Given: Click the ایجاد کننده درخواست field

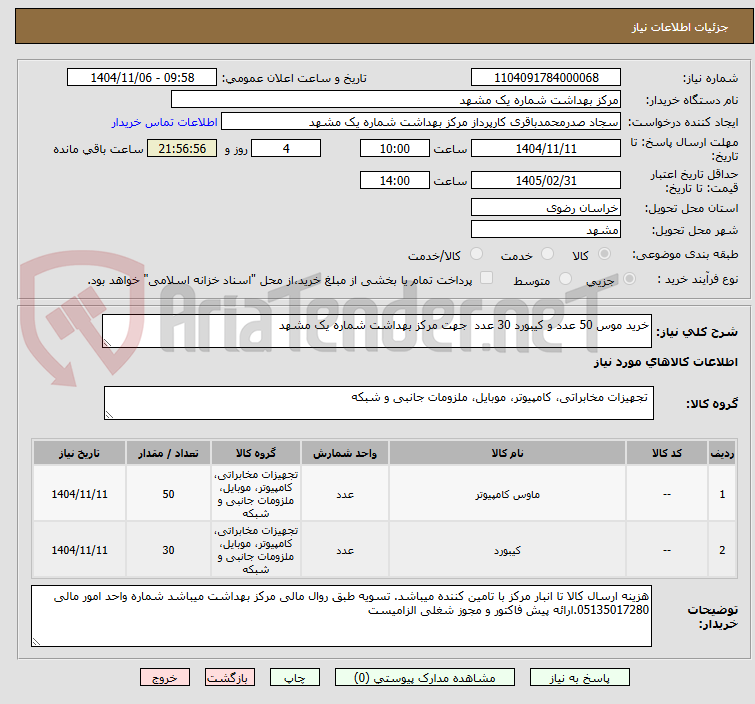Looking at the screenshot, I should [421, 122].
